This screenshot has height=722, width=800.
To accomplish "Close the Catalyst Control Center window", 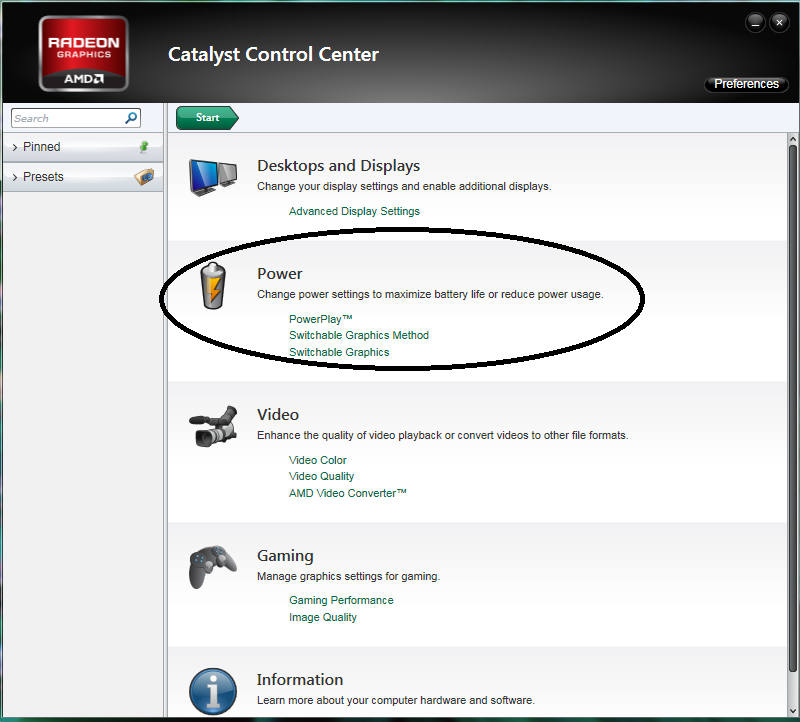I will click(x=779, y=23).
